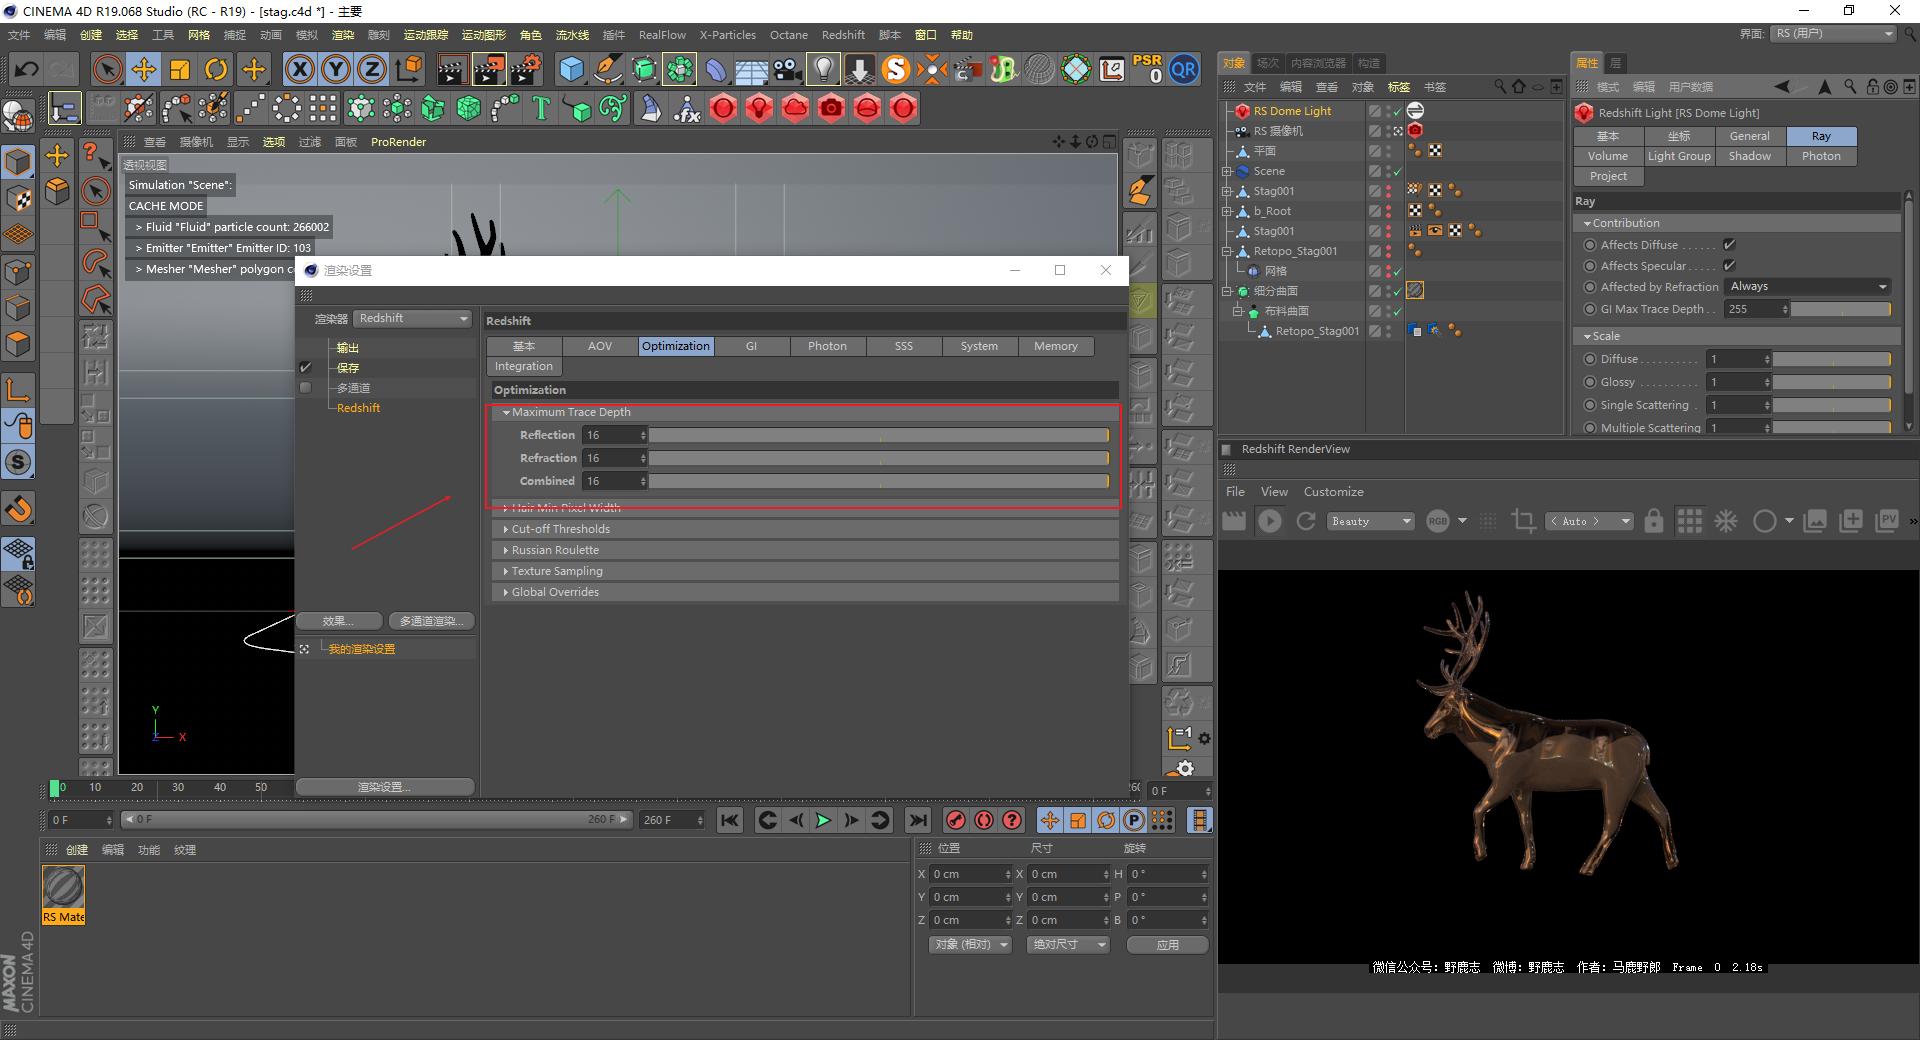1920x1040 pixels.
Task: Toggle the Affects Specular checkbox
Action: pyautogui.click(x=1729, y=266)
